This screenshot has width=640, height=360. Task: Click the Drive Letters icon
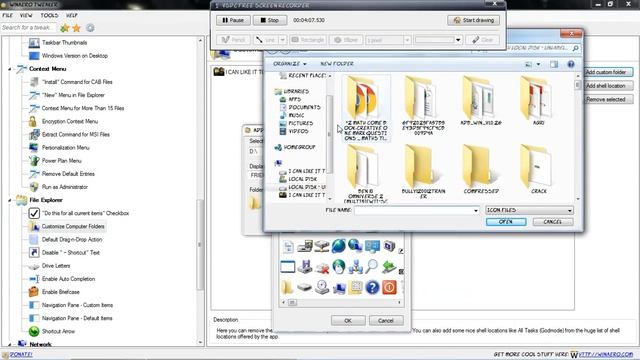coord(34,266)
